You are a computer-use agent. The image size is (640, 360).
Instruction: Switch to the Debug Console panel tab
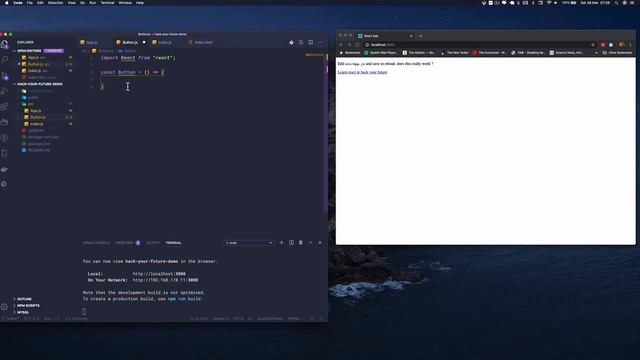click(96, 243)
